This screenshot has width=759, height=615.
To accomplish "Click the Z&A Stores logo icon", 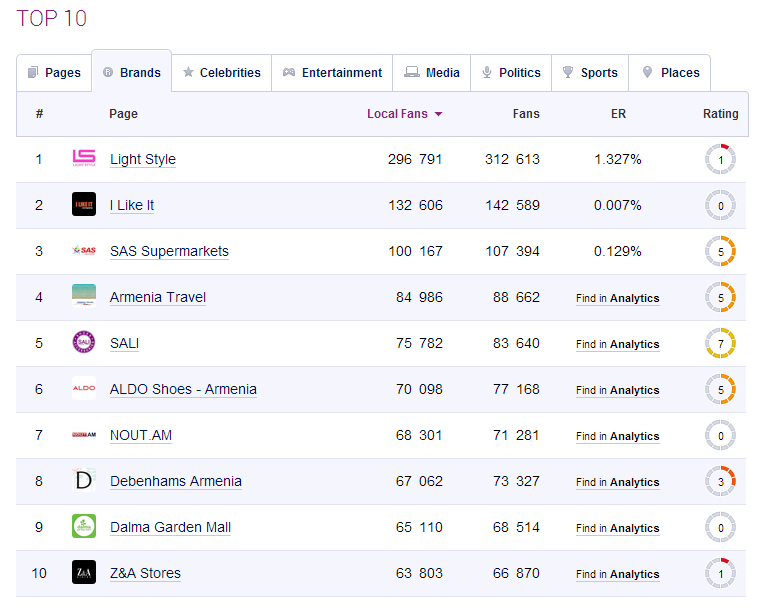I will point(84,573).
